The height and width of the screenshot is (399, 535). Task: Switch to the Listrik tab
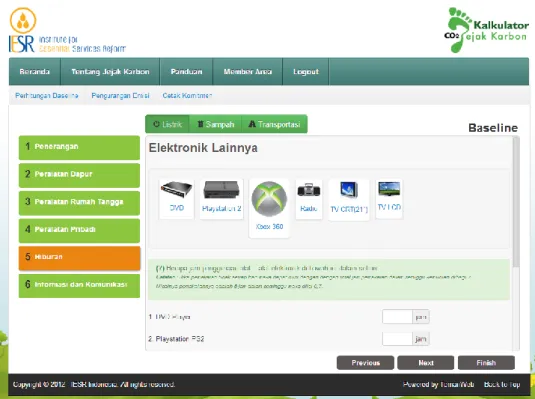click(168, 124)
